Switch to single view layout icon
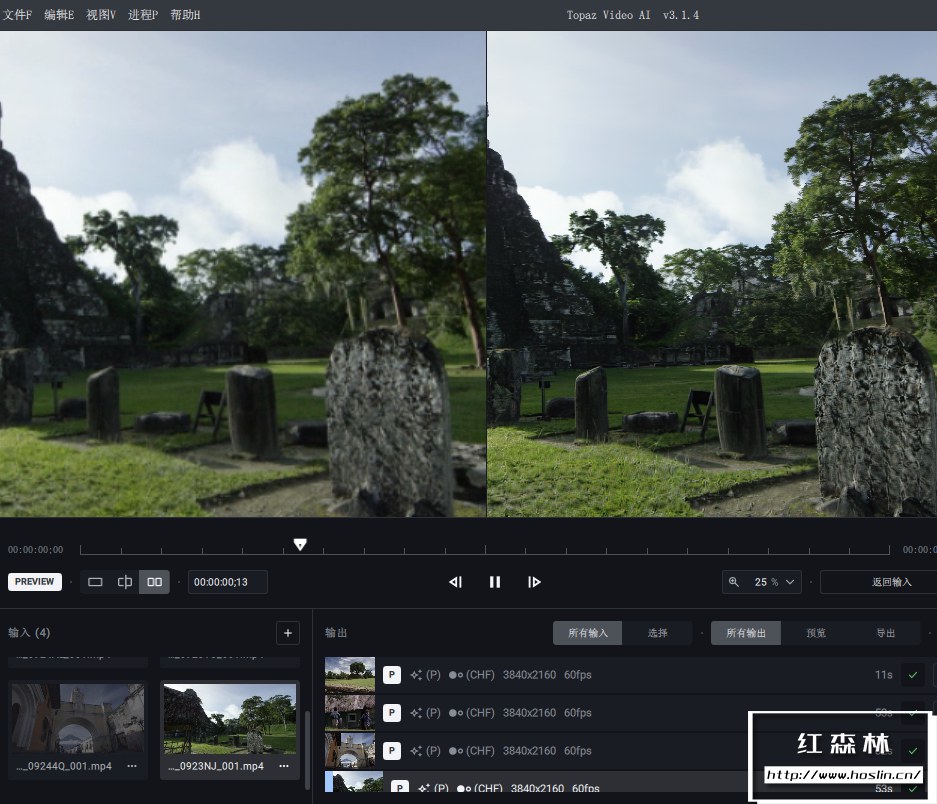The image size is (937, 804). point(95,582)
